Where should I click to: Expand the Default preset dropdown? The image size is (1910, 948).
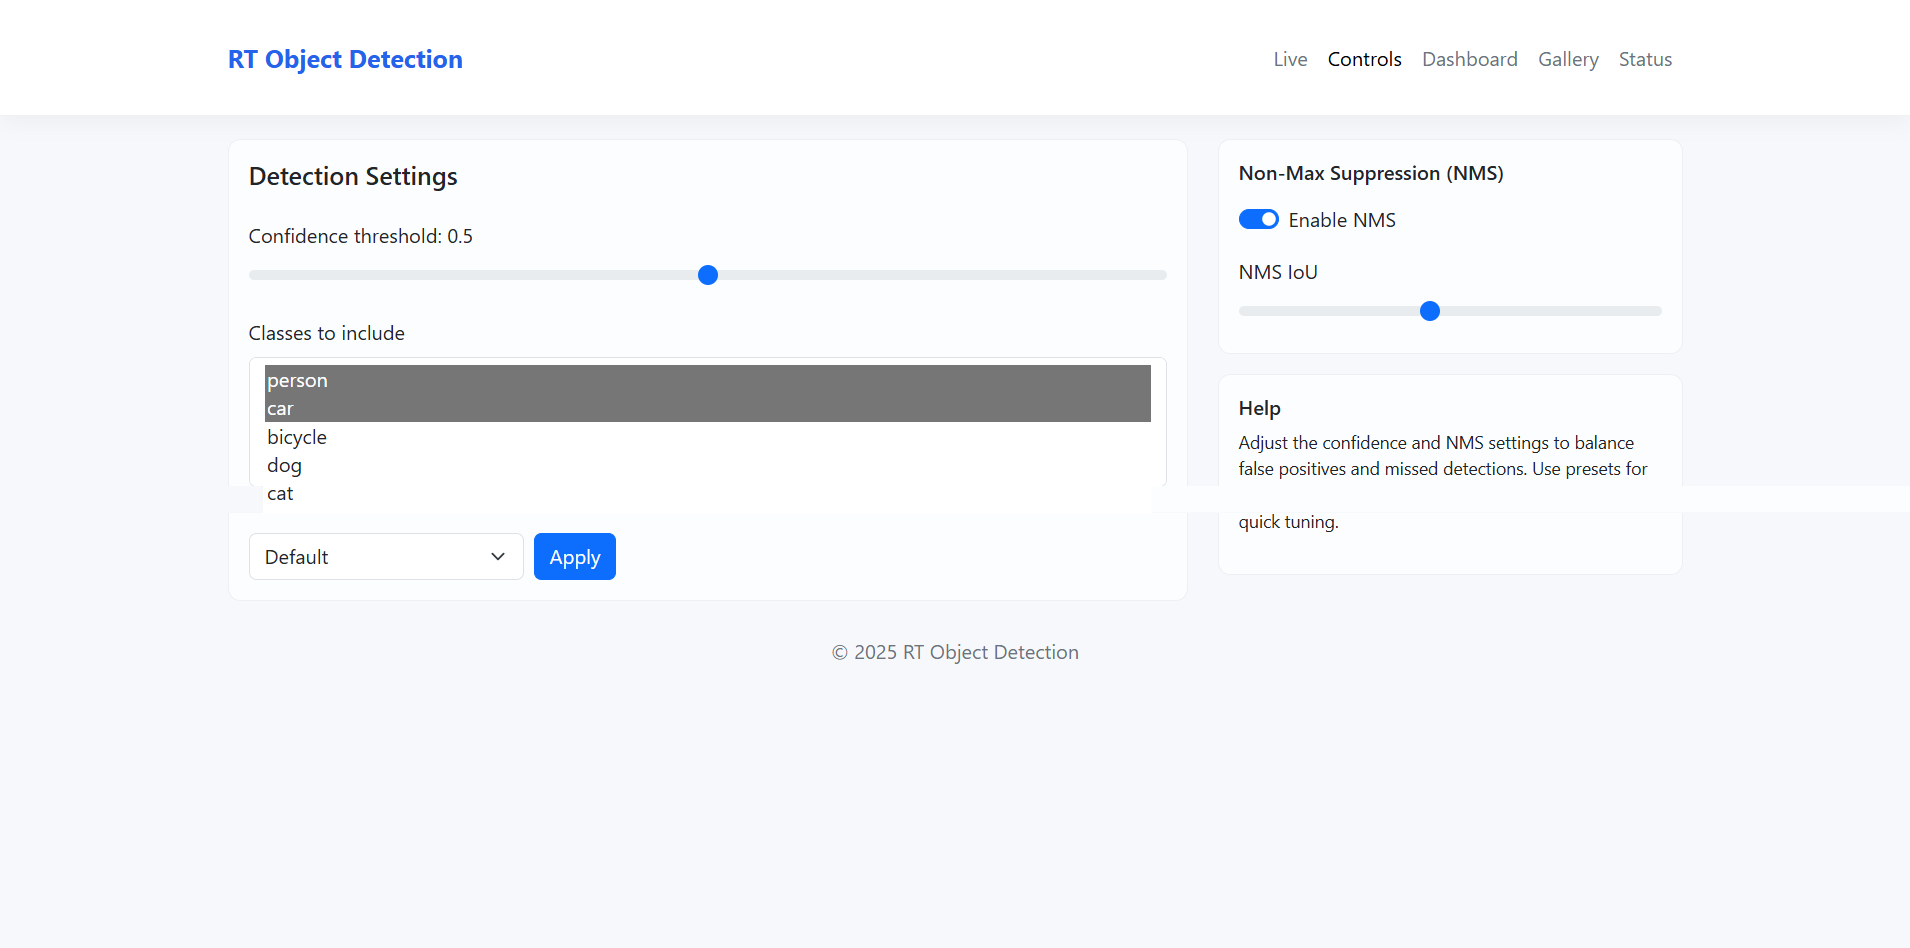[x=385, y=557]
